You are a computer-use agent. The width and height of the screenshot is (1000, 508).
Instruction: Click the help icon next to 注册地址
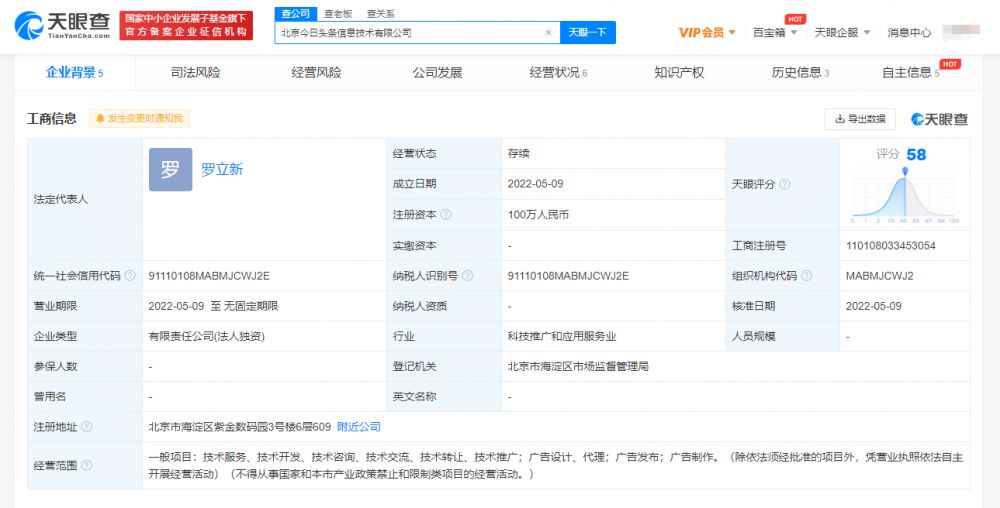pyautogui.click(x=87, y=426)
